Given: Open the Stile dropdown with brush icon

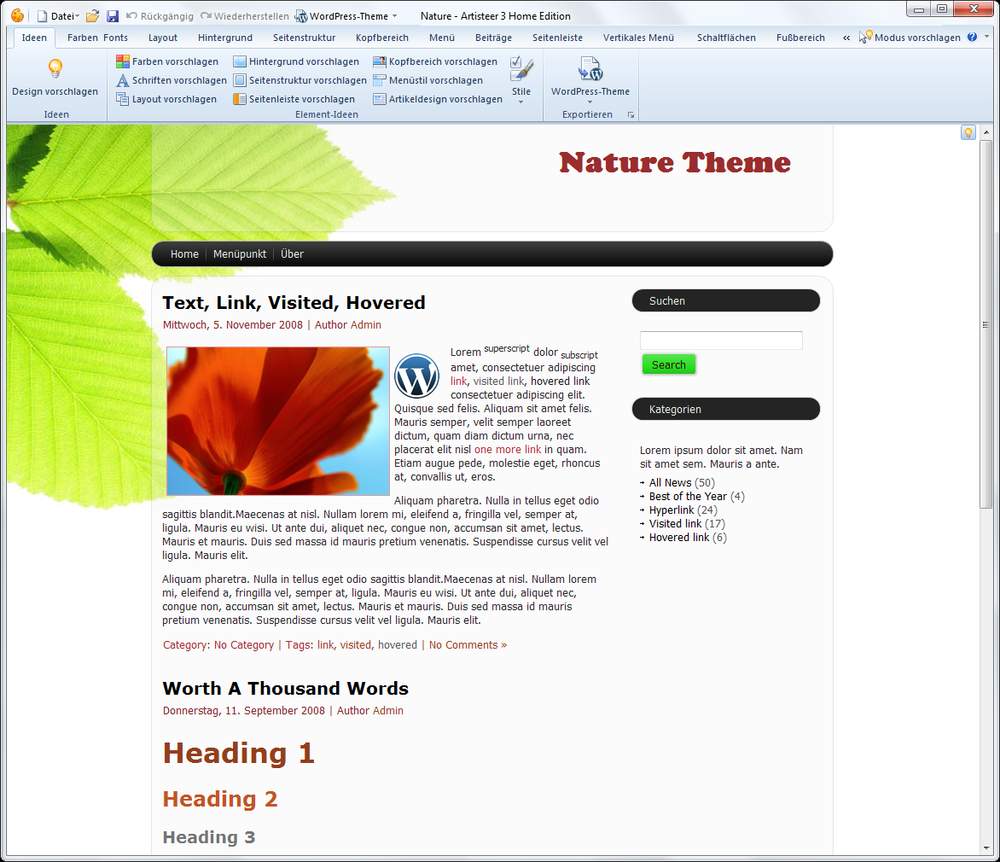Looking at the screenshot, I should 521,80.
